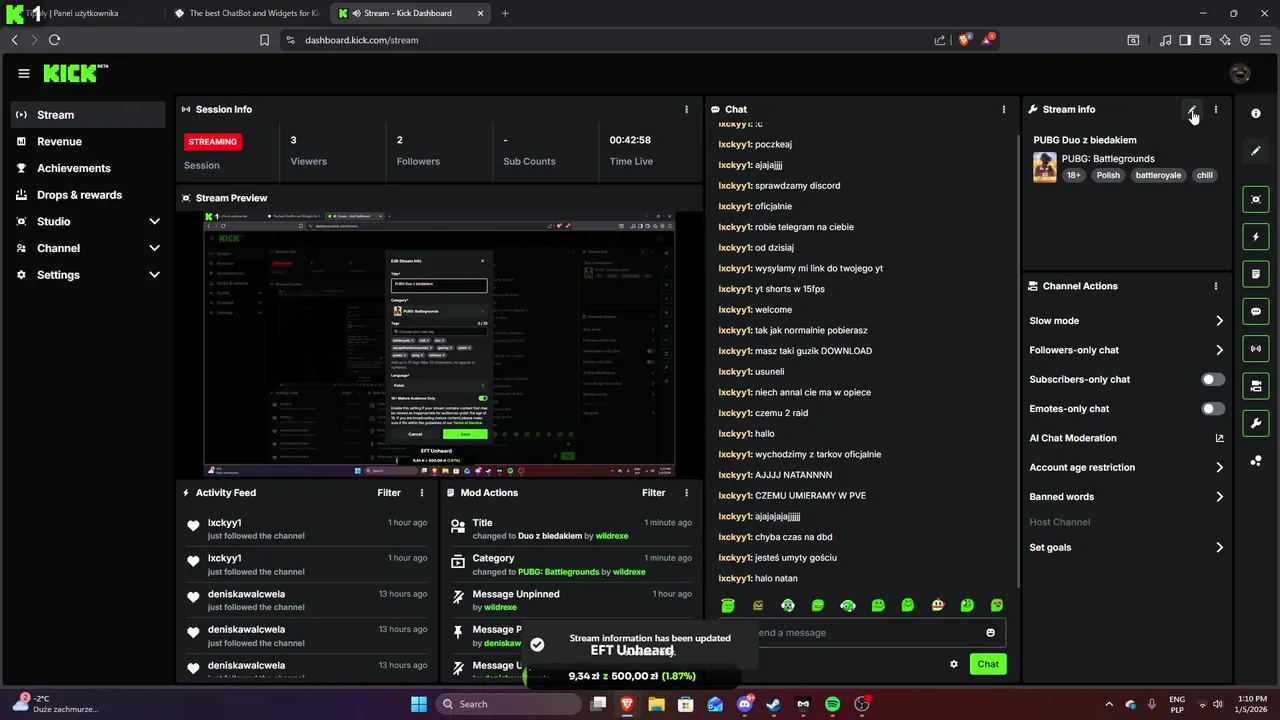Click the info icon in right sidebar

pos(1256,114)
